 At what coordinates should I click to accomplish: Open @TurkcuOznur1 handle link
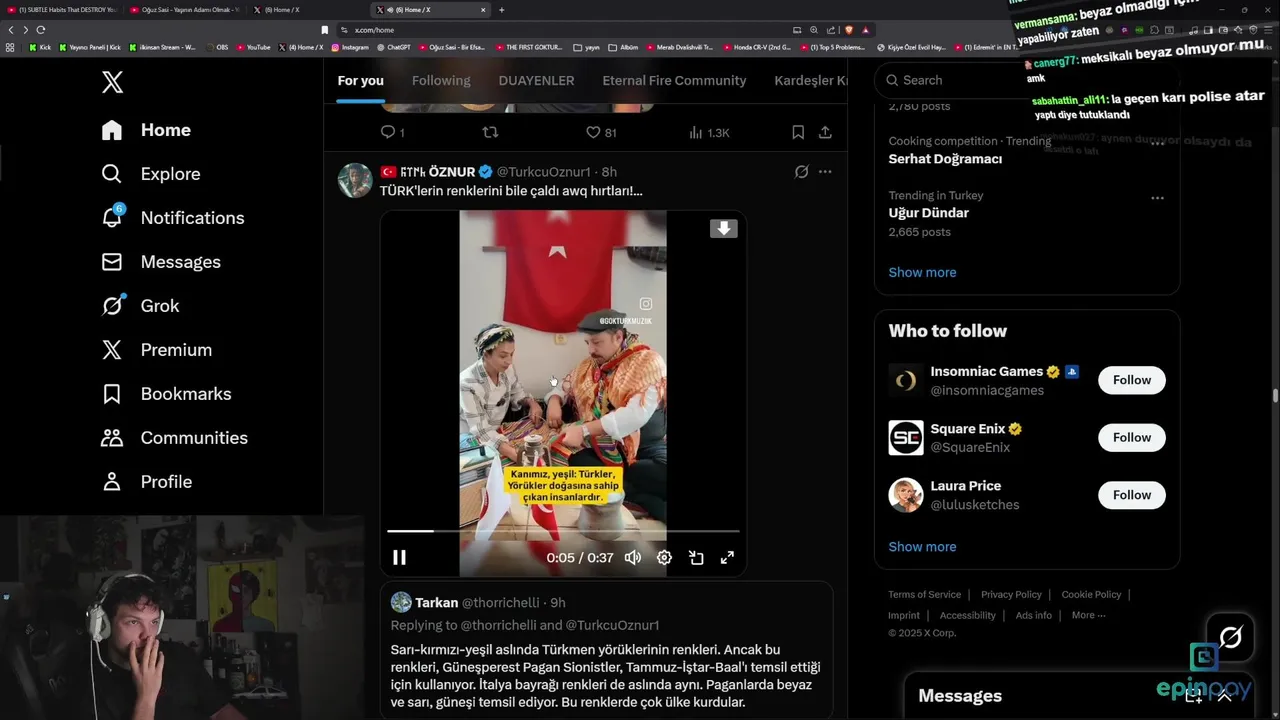pyautogui.click(x=543, y=172)
